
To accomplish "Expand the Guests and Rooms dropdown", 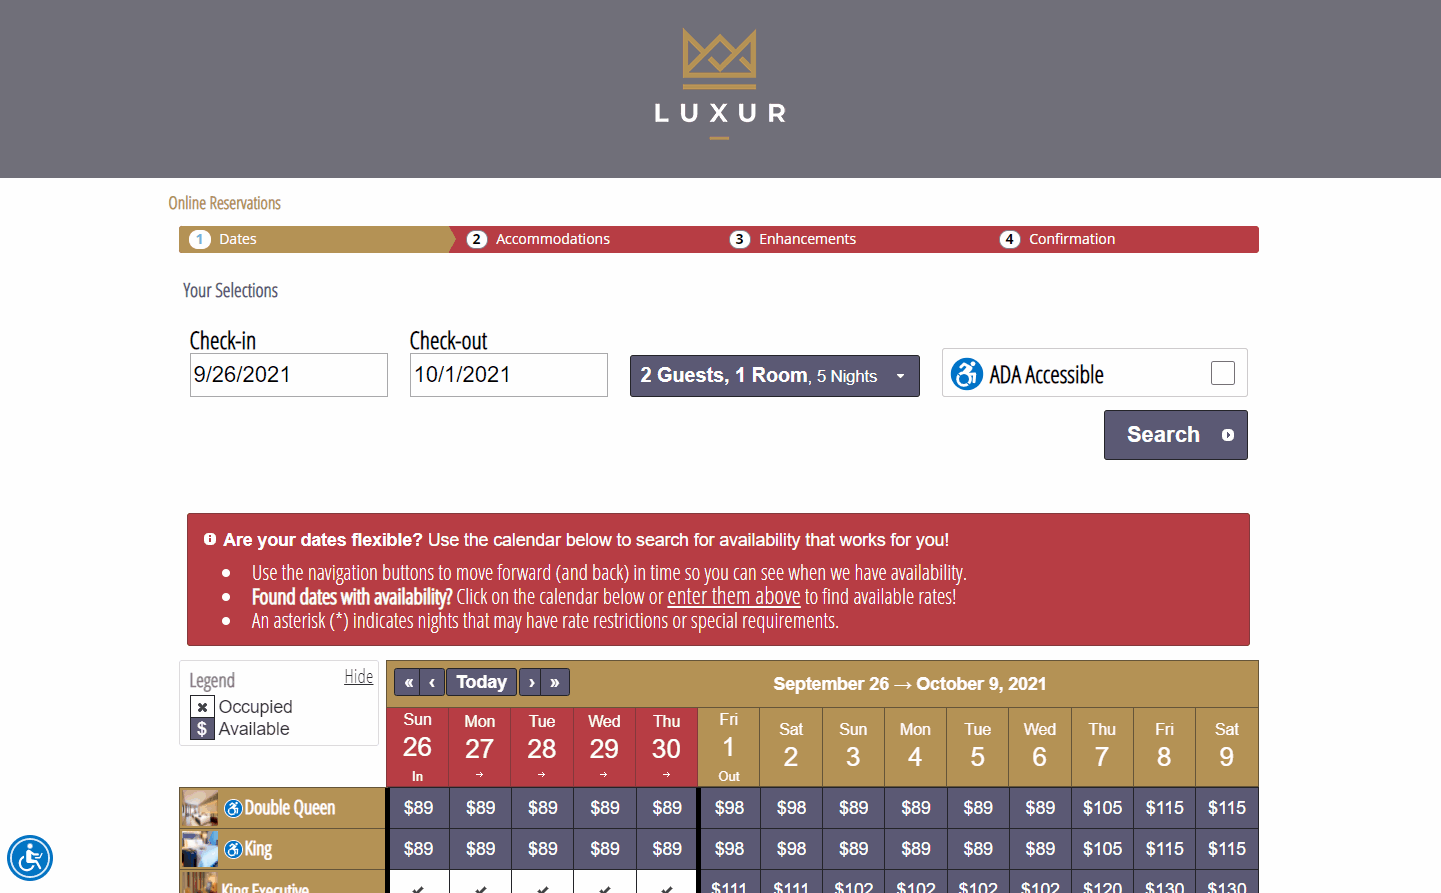I will pyautogui.click(x=774, y=376).
